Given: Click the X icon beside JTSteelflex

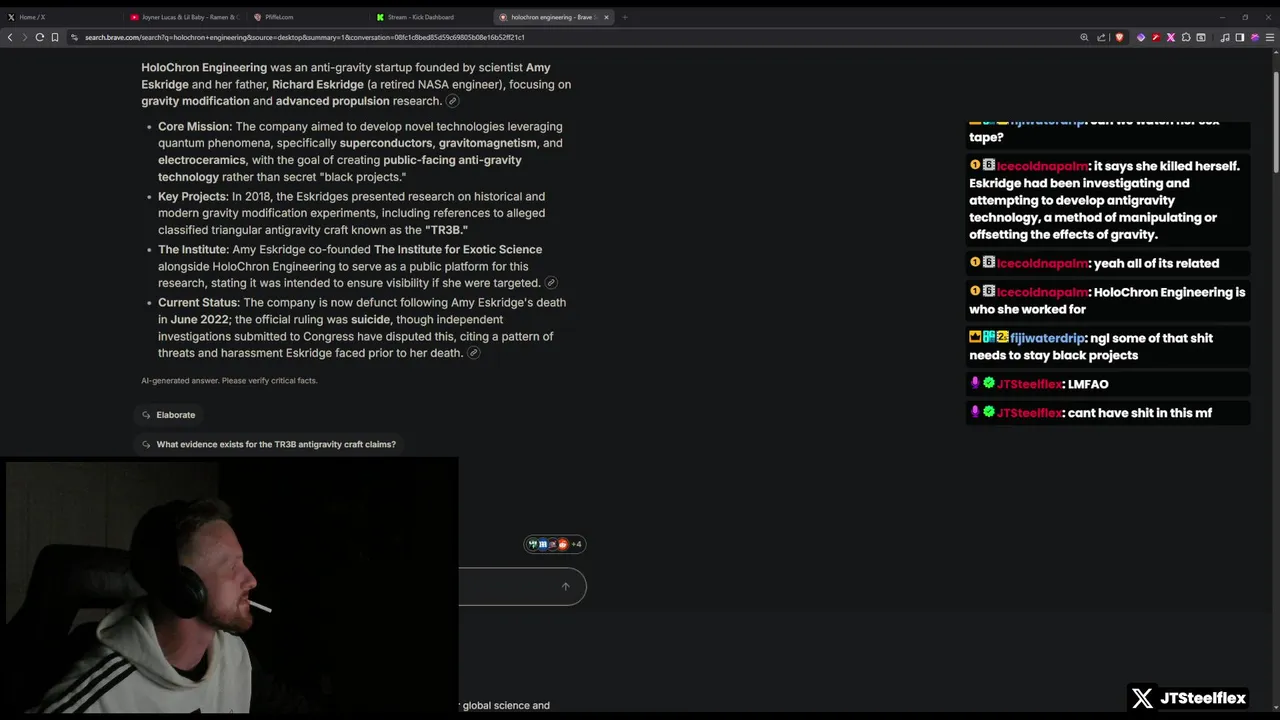Looking at the screenshot, I should point(1142,698).
